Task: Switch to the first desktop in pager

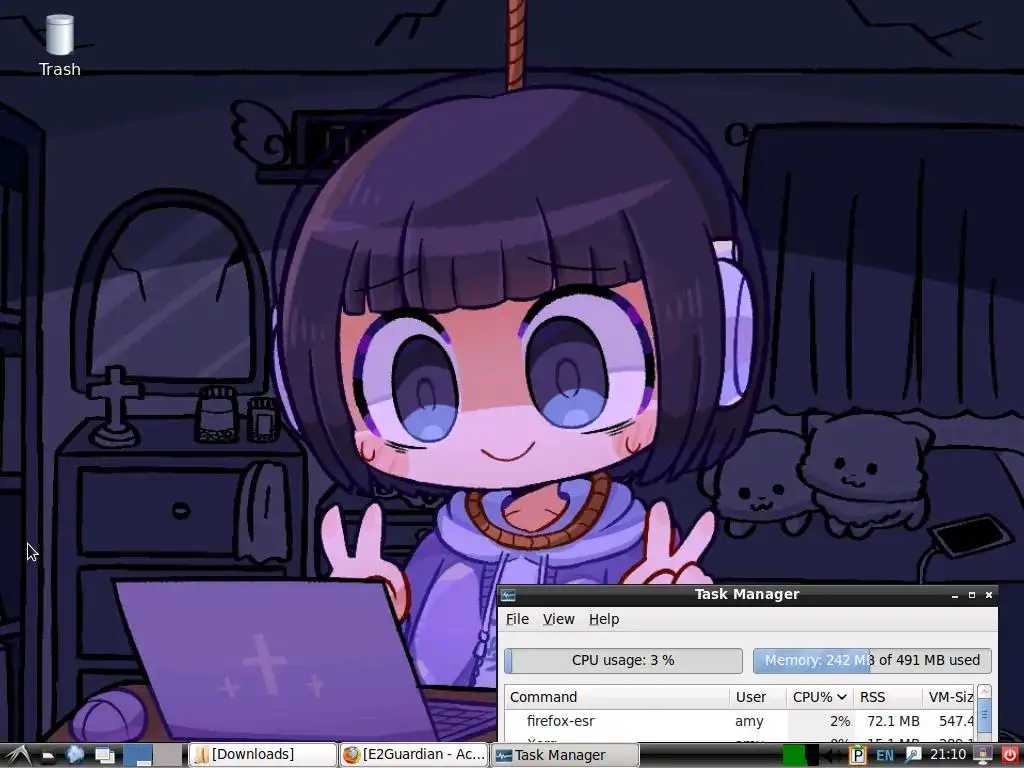Action: [138, 755]
